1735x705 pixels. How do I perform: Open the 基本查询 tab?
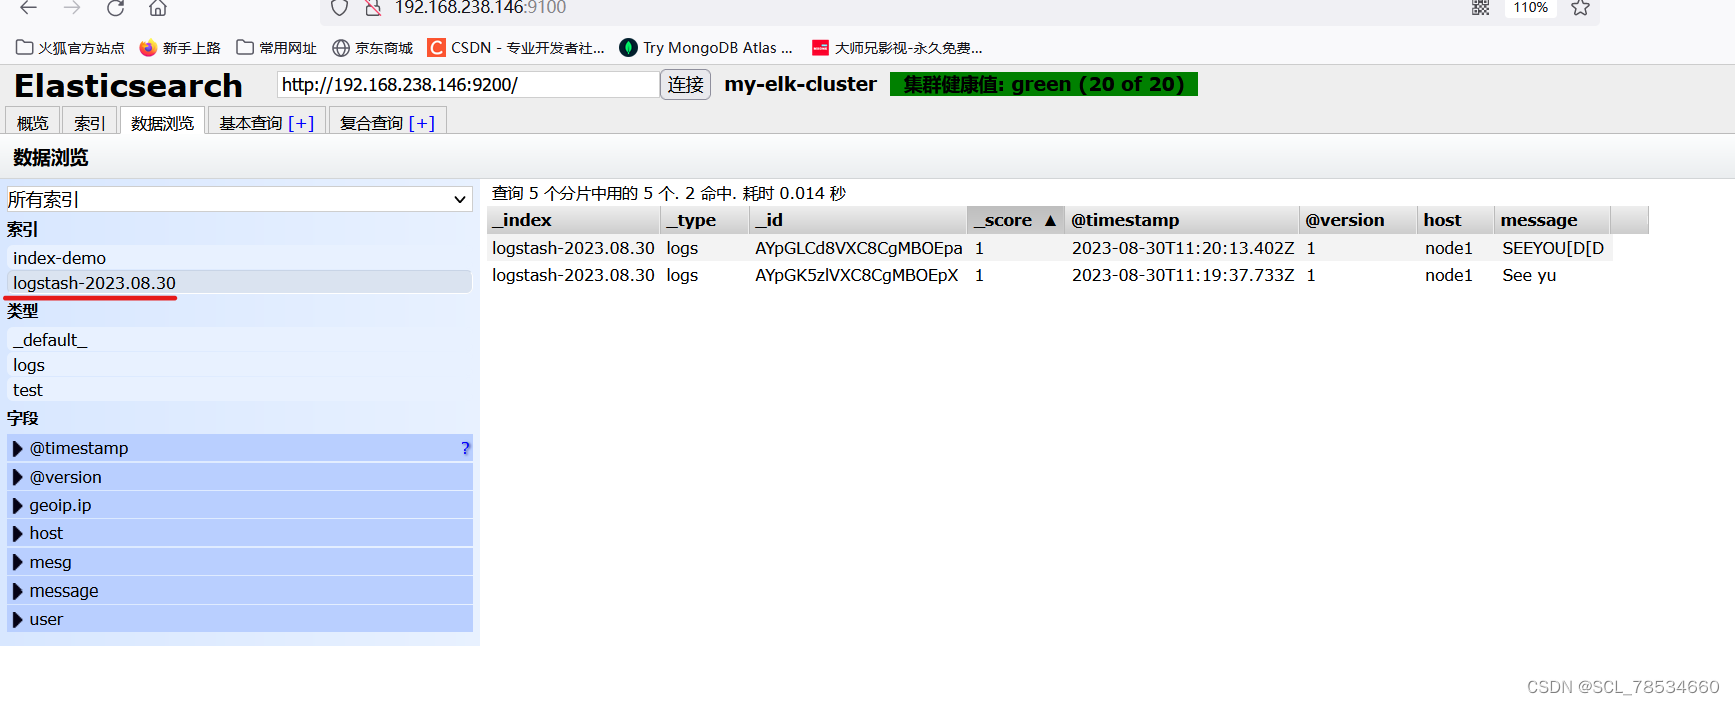pos(251,123)
